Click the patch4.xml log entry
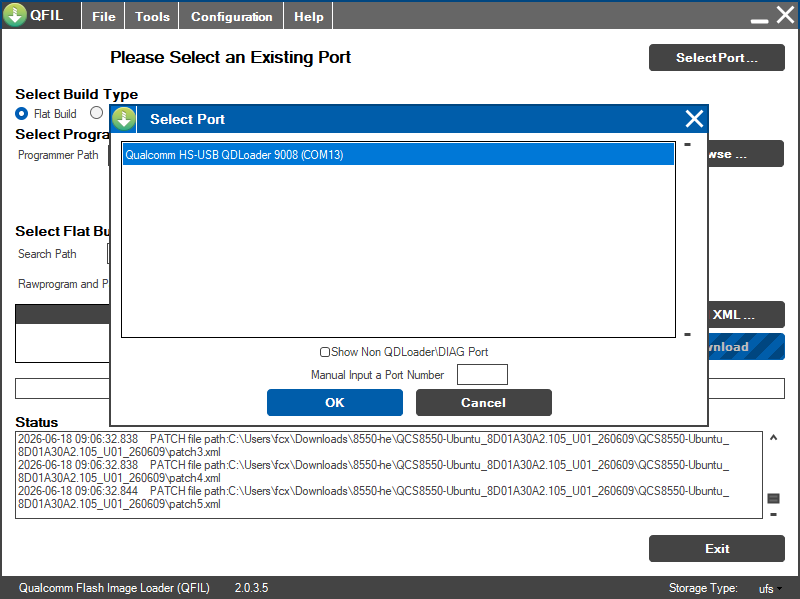 pos(373,471)
